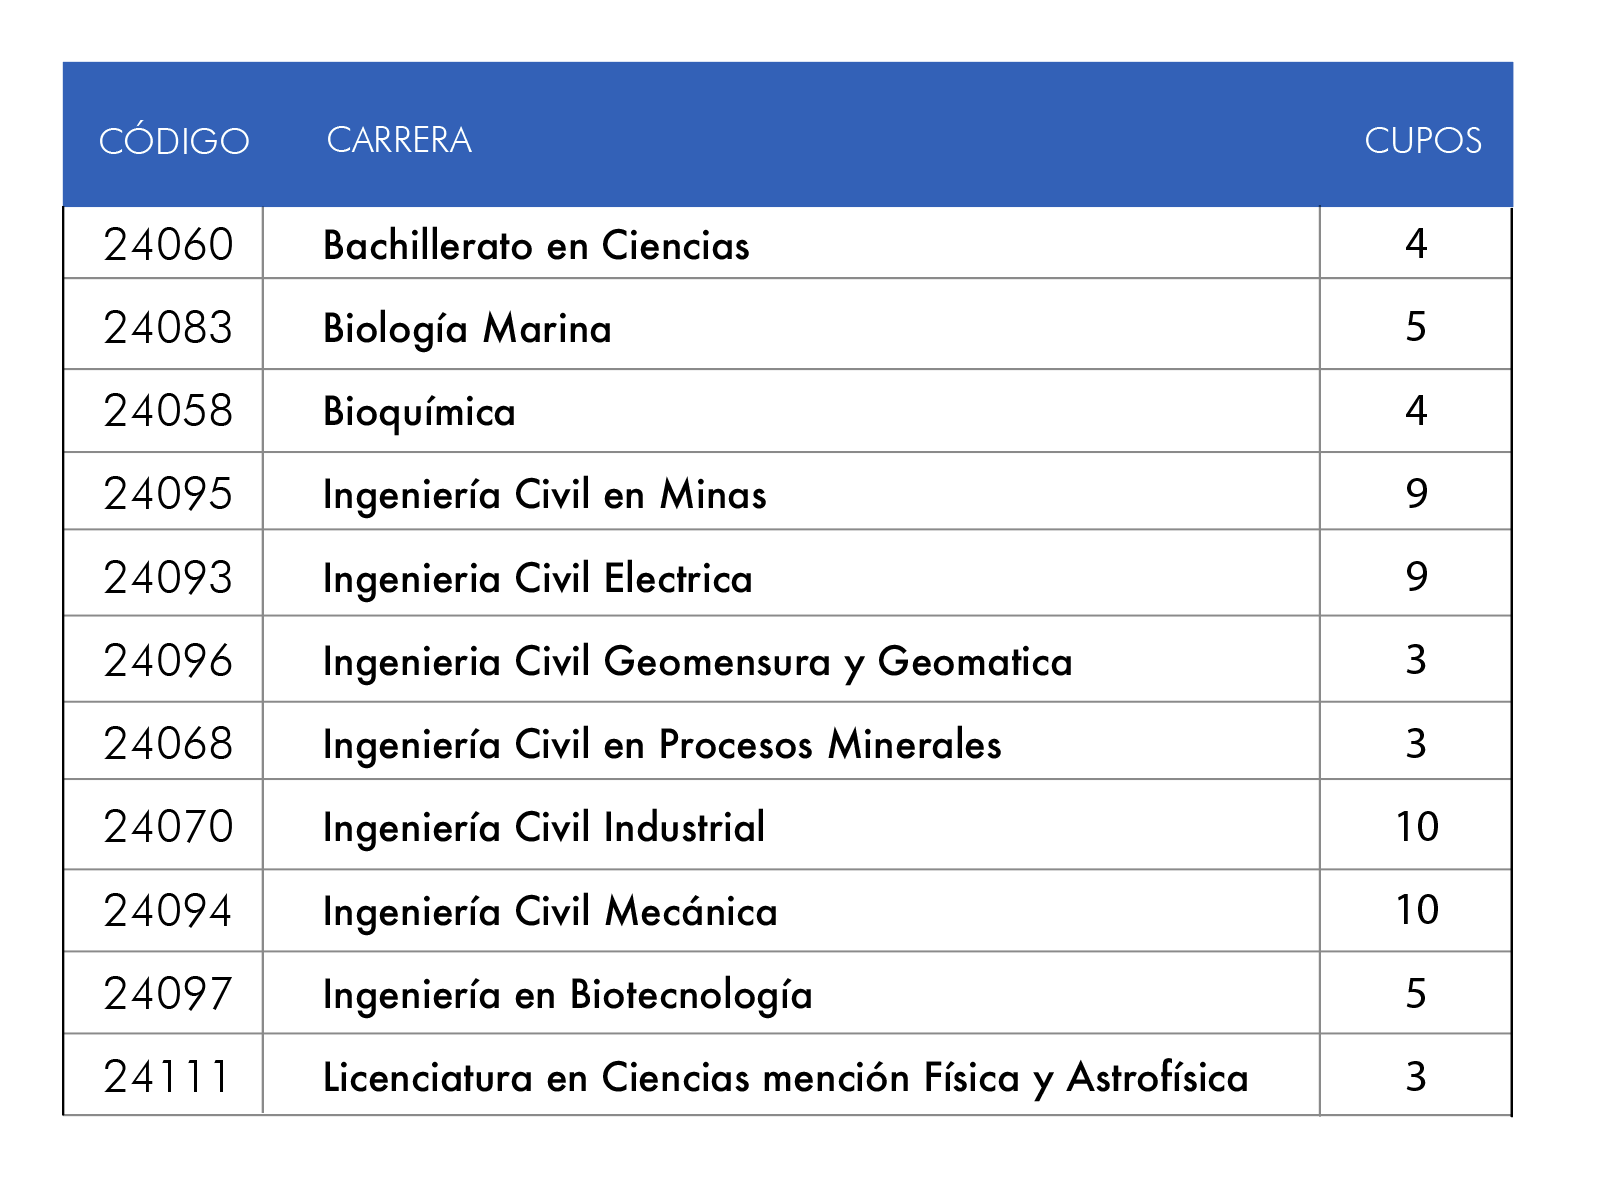Click Ingeniería Civil en Procesos Minerales
The image size is (1614, 1204).
point(662,745)
